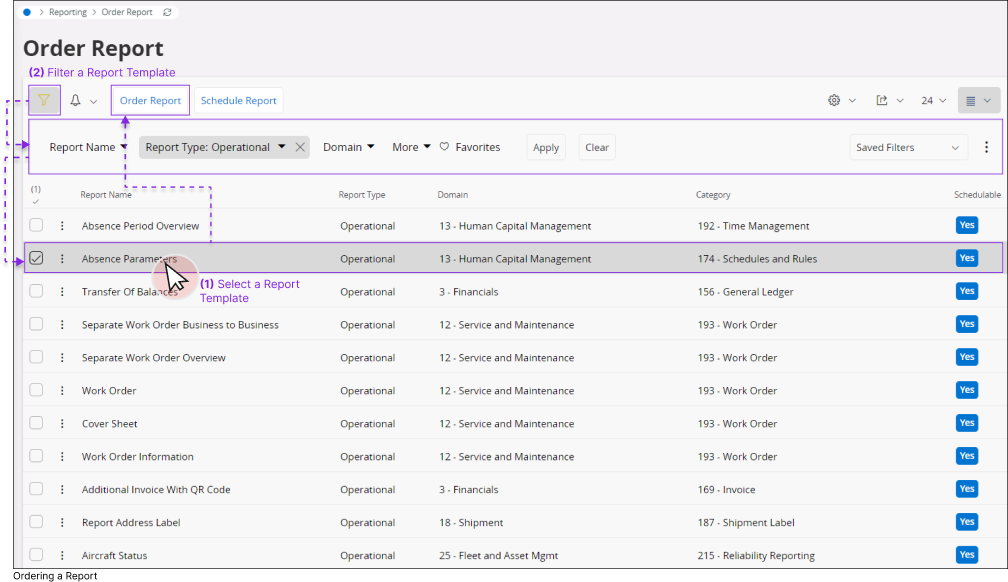Open the Schedule Report command
The height and width of the screenshot is (582, 1008).
point(238,101)
